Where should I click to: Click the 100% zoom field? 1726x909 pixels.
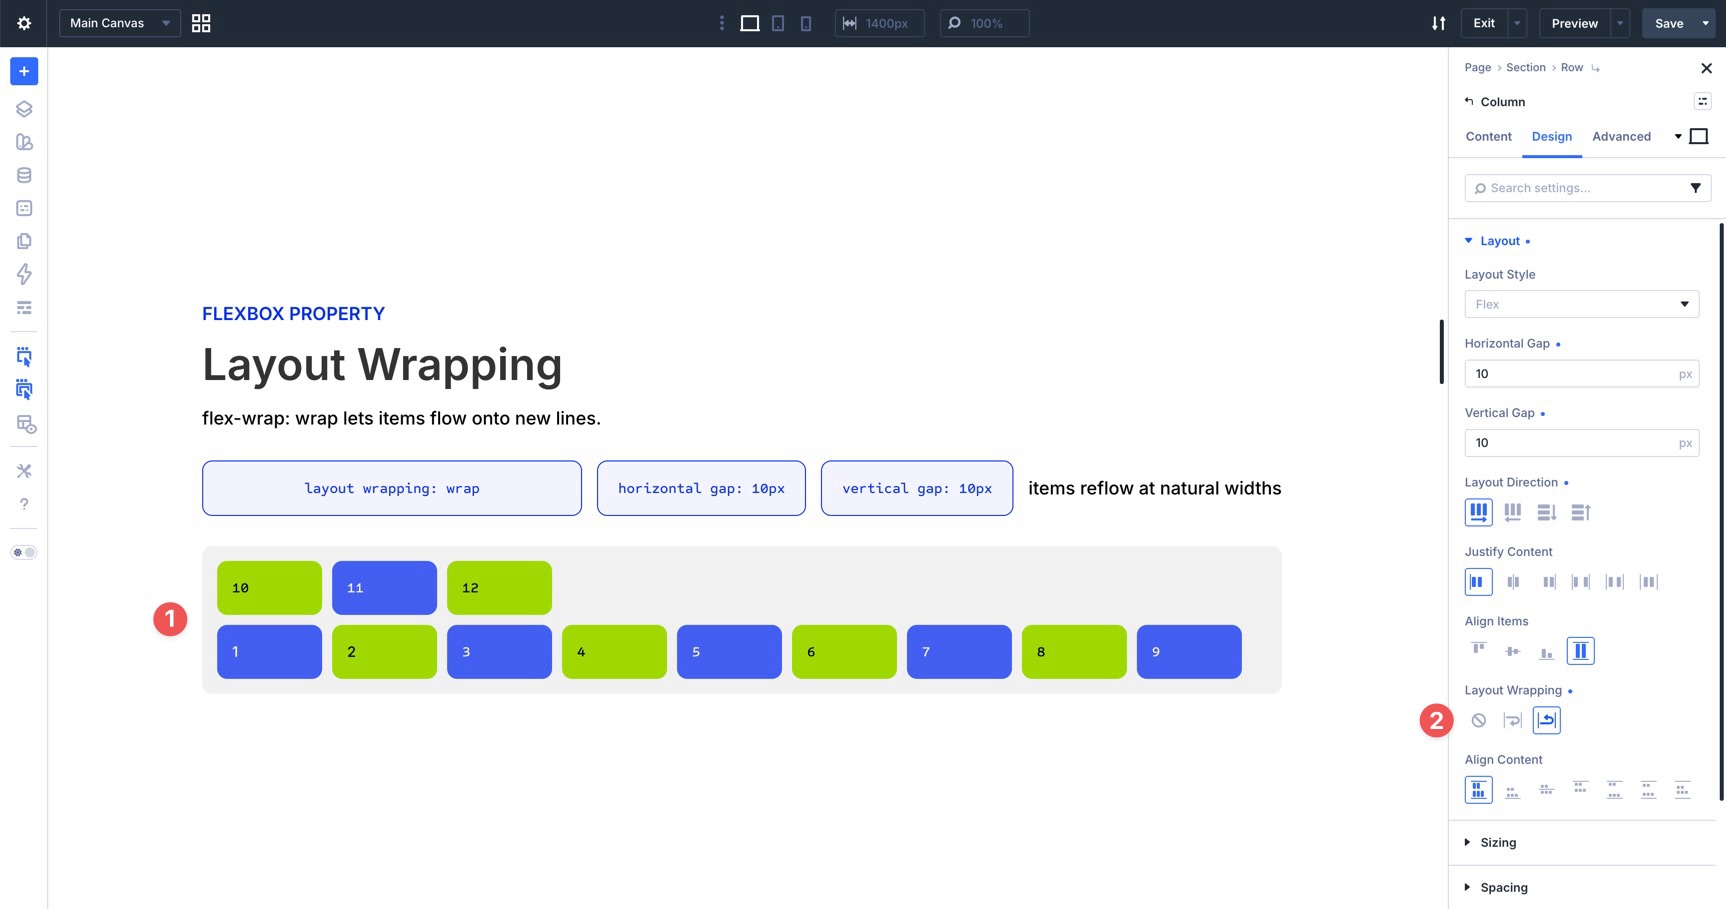(985, 23)
